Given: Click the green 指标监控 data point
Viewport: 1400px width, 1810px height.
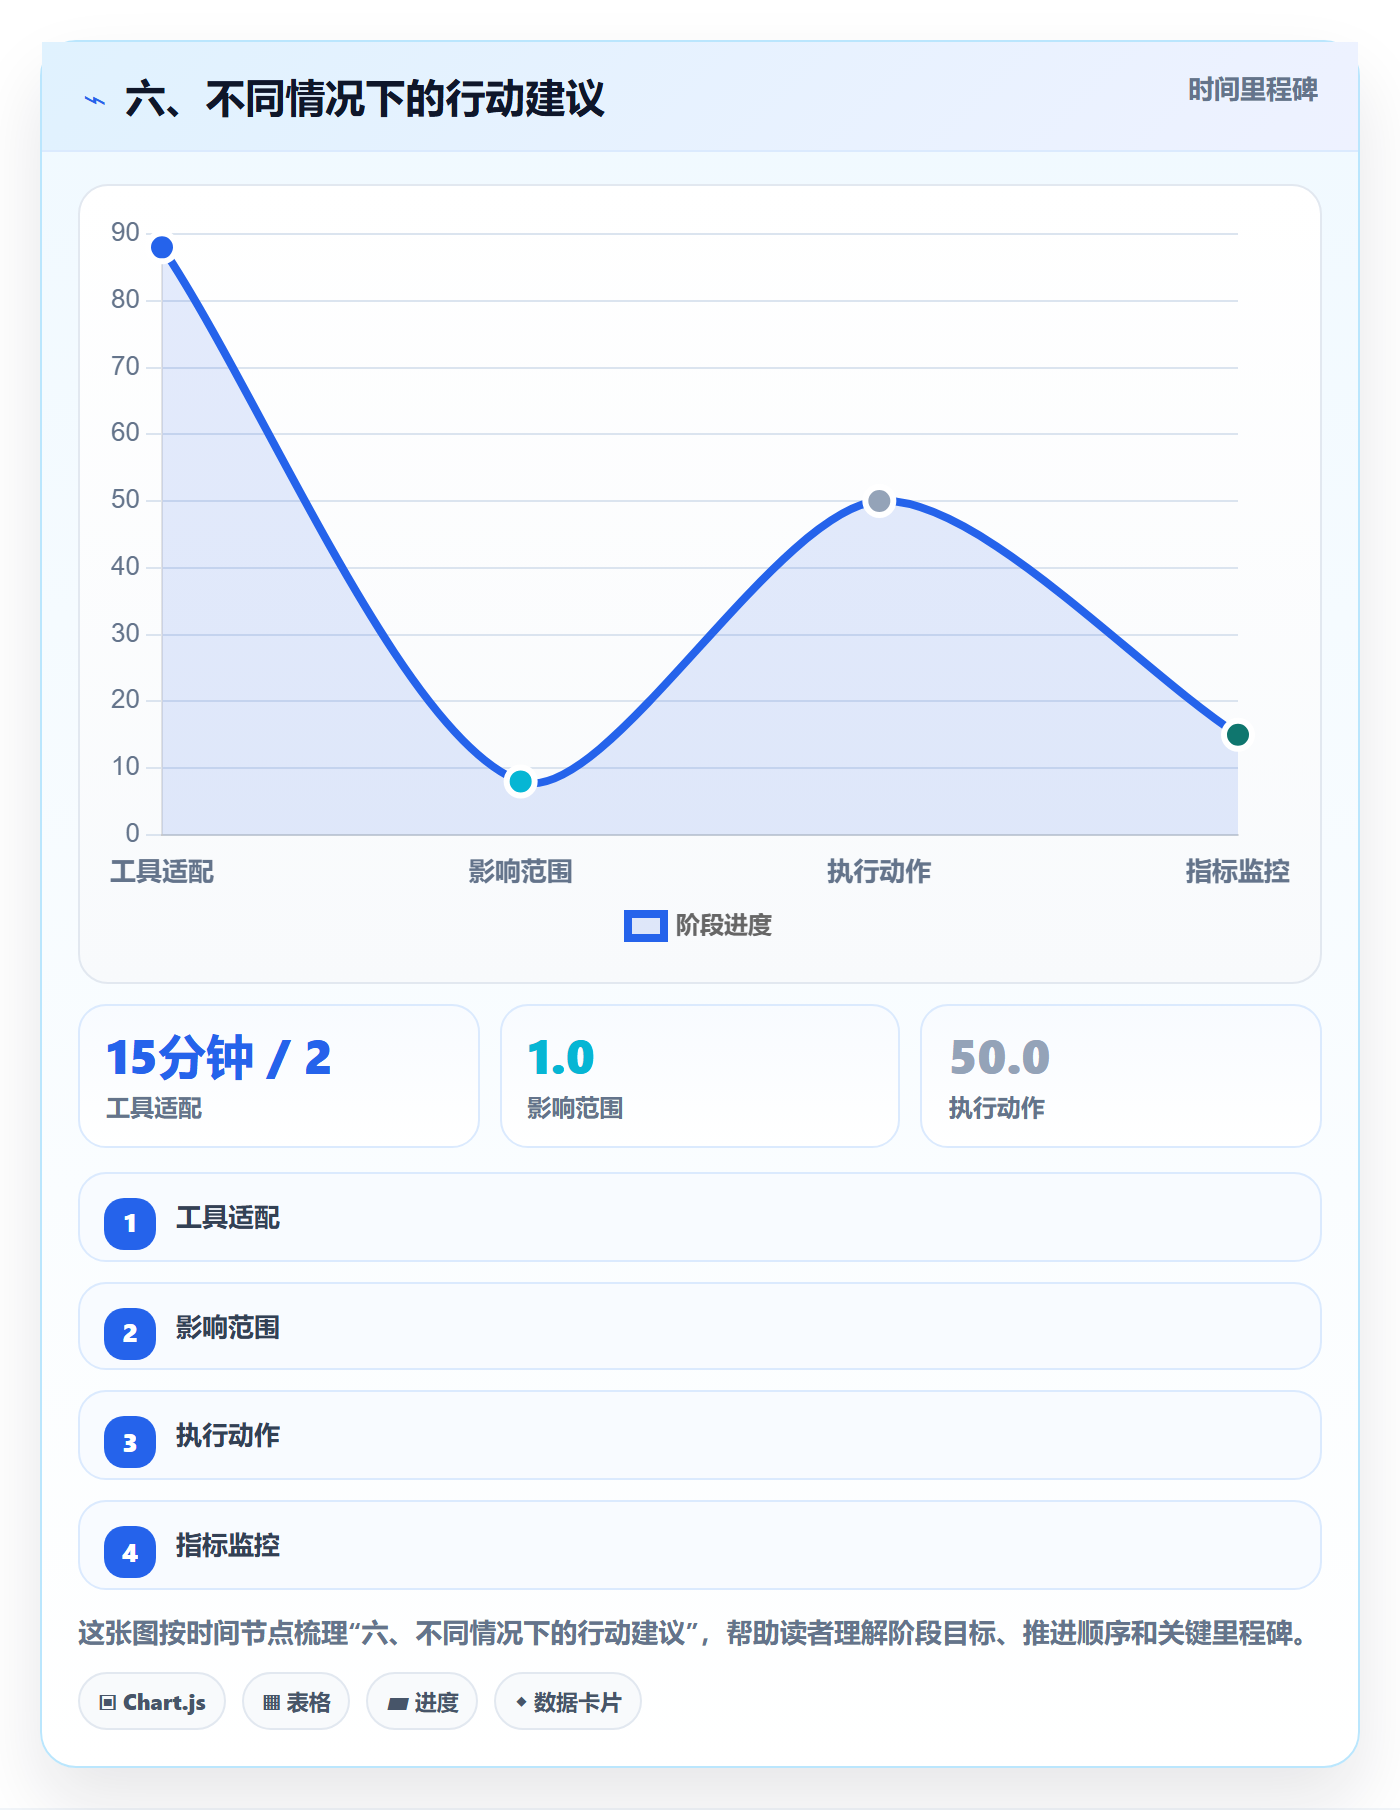Looking at the screenshot, I should (x=1237, y=735).
